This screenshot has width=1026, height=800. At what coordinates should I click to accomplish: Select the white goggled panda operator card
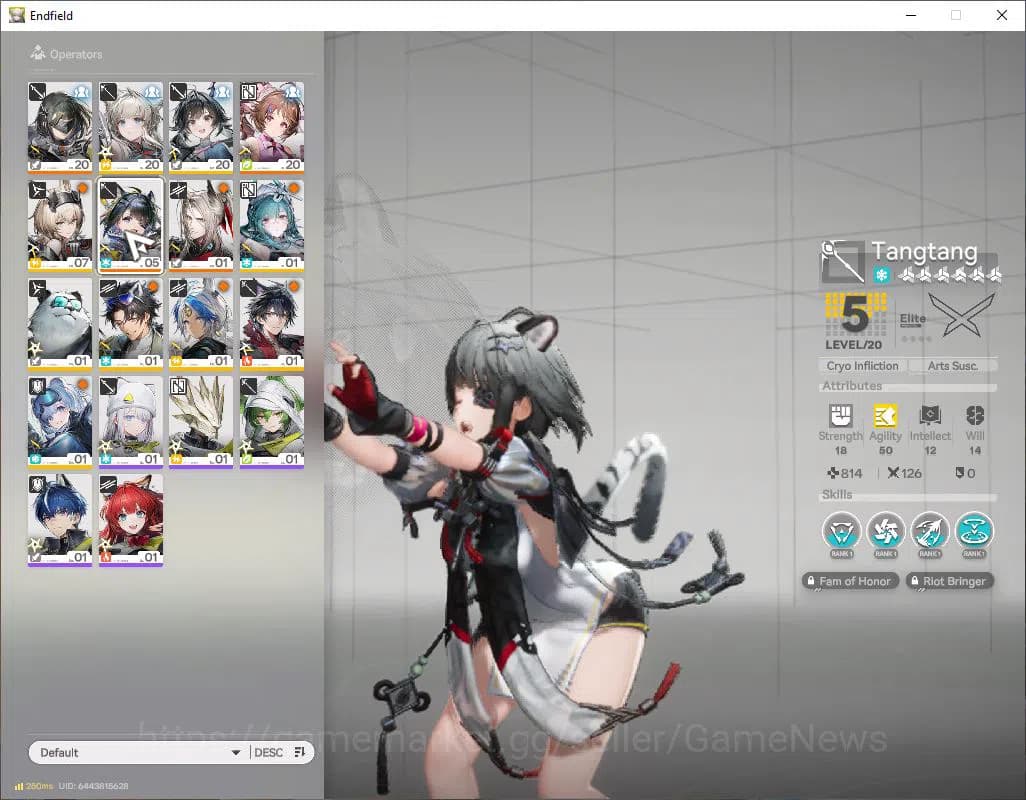[60, 323]
